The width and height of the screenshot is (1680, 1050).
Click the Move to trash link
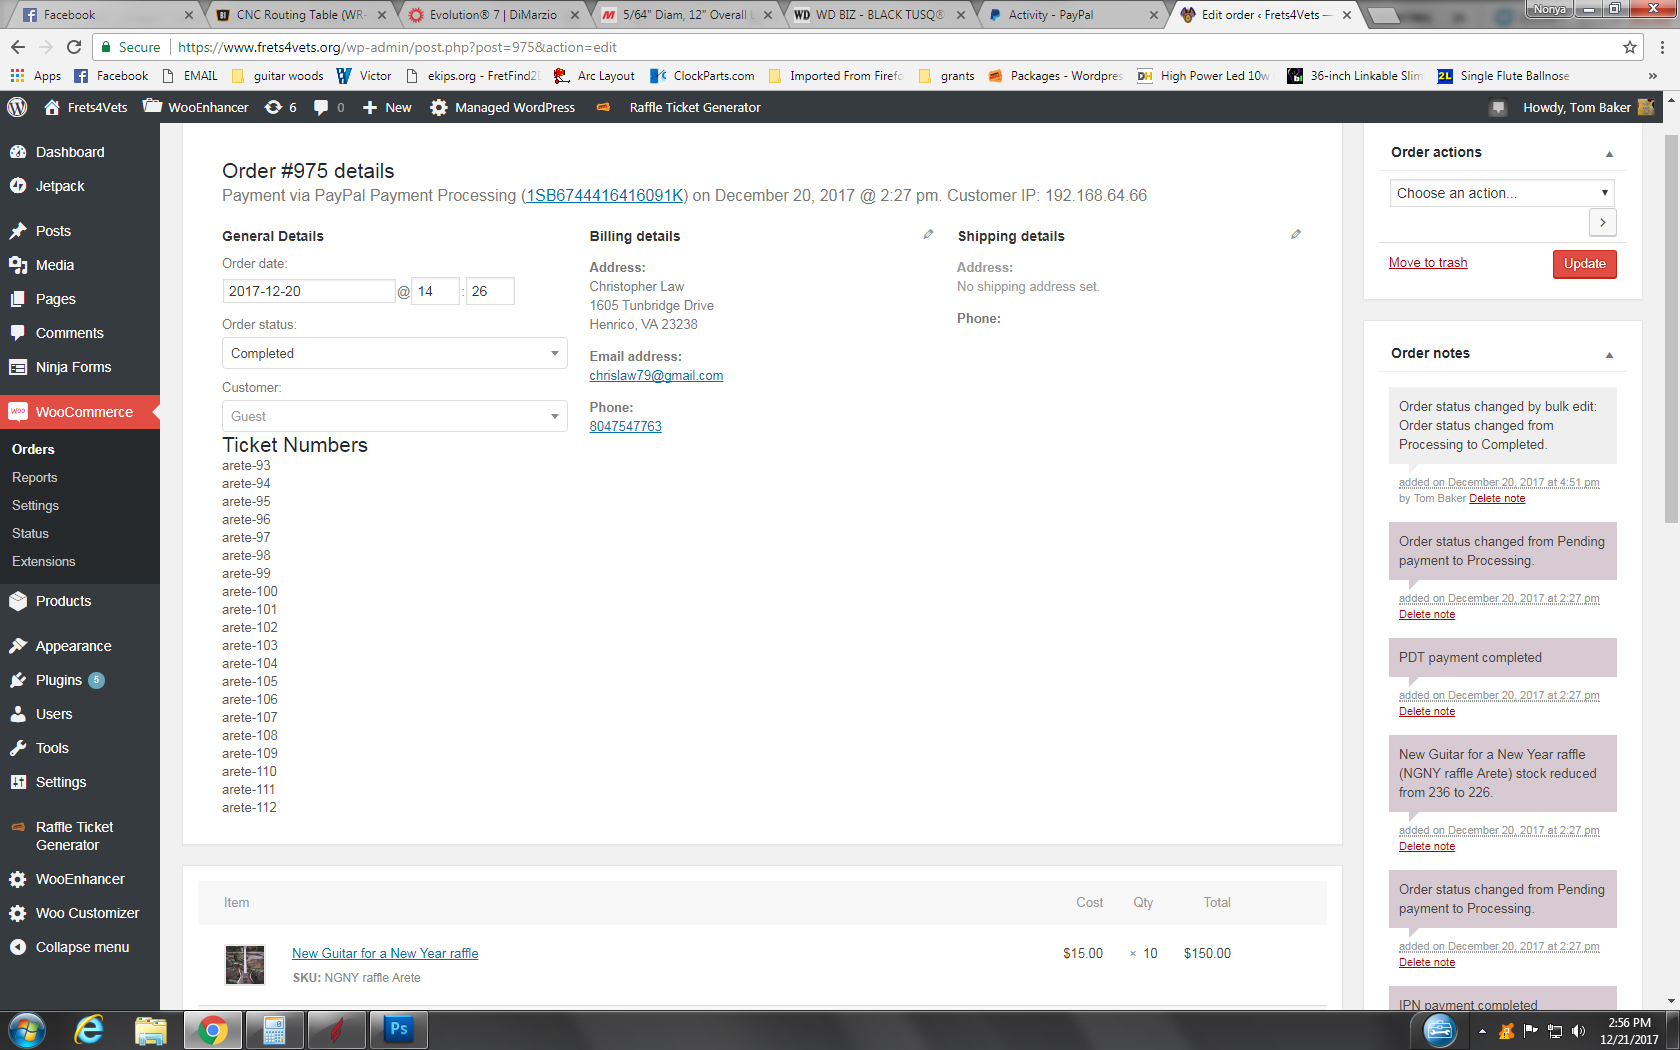[1427, 263]
